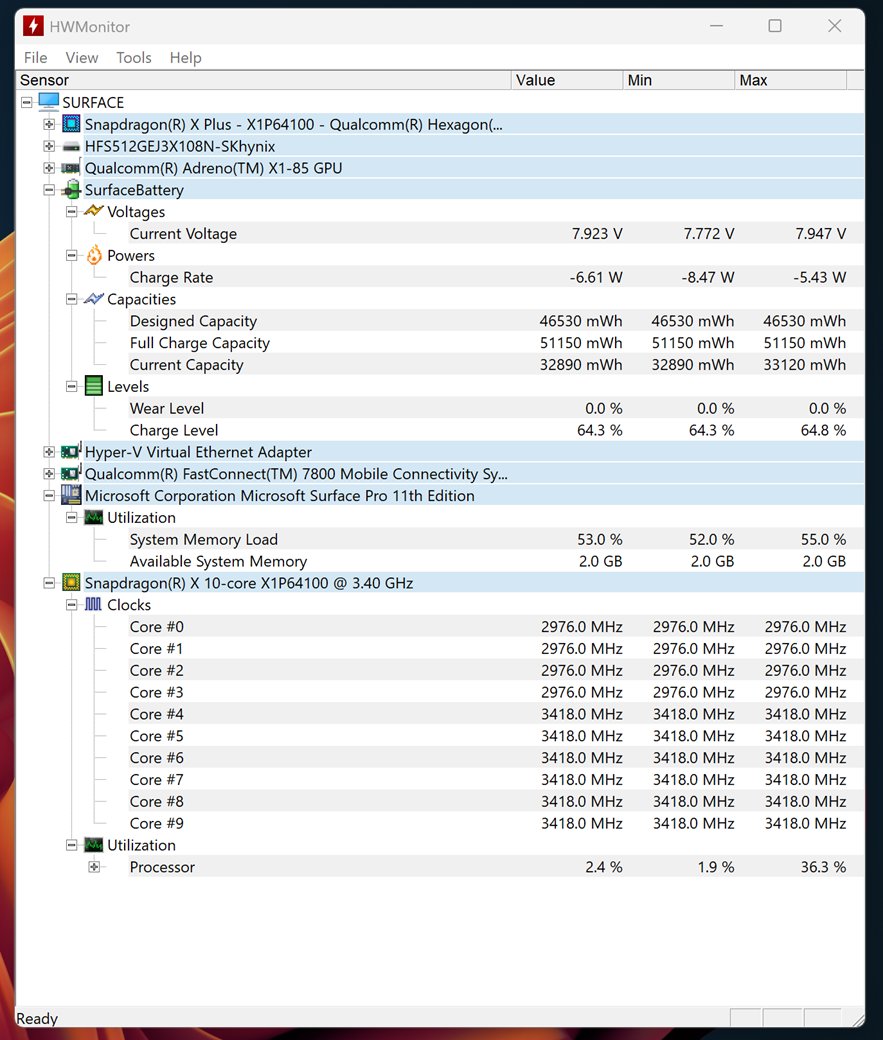Click the 36.3 % processor max value
This screenshot has height=1040, width=883.
(x=823, y=867)
